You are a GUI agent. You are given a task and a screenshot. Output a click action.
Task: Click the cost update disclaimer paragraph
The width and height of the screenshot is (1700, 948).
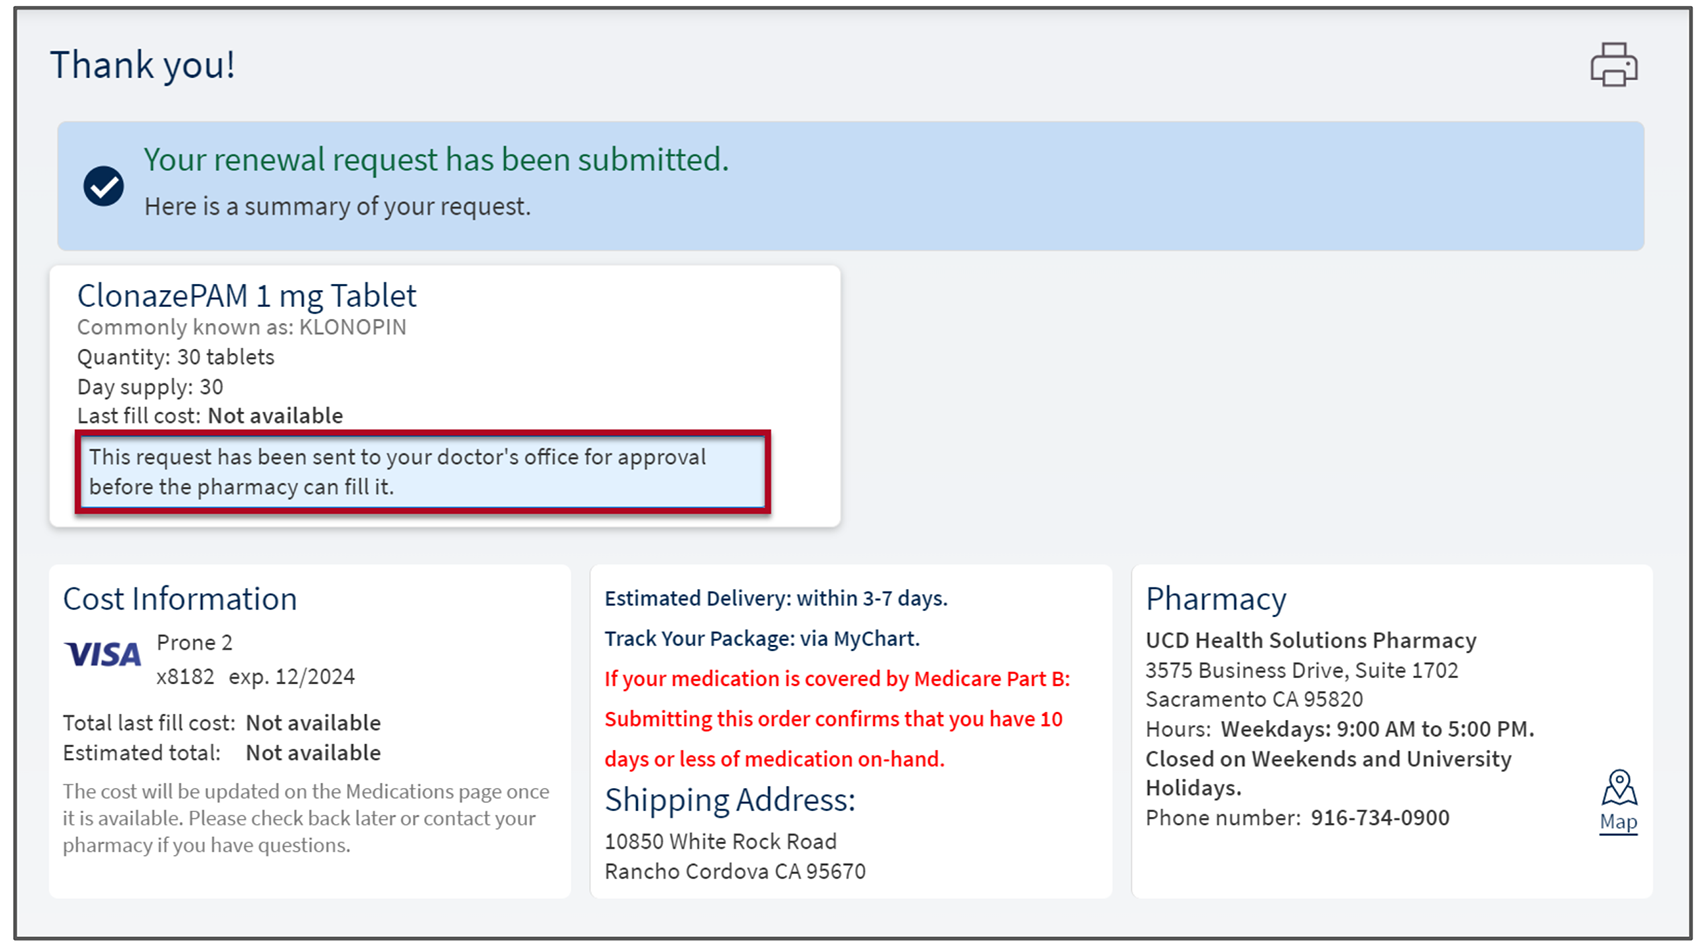tap(306, 818)
